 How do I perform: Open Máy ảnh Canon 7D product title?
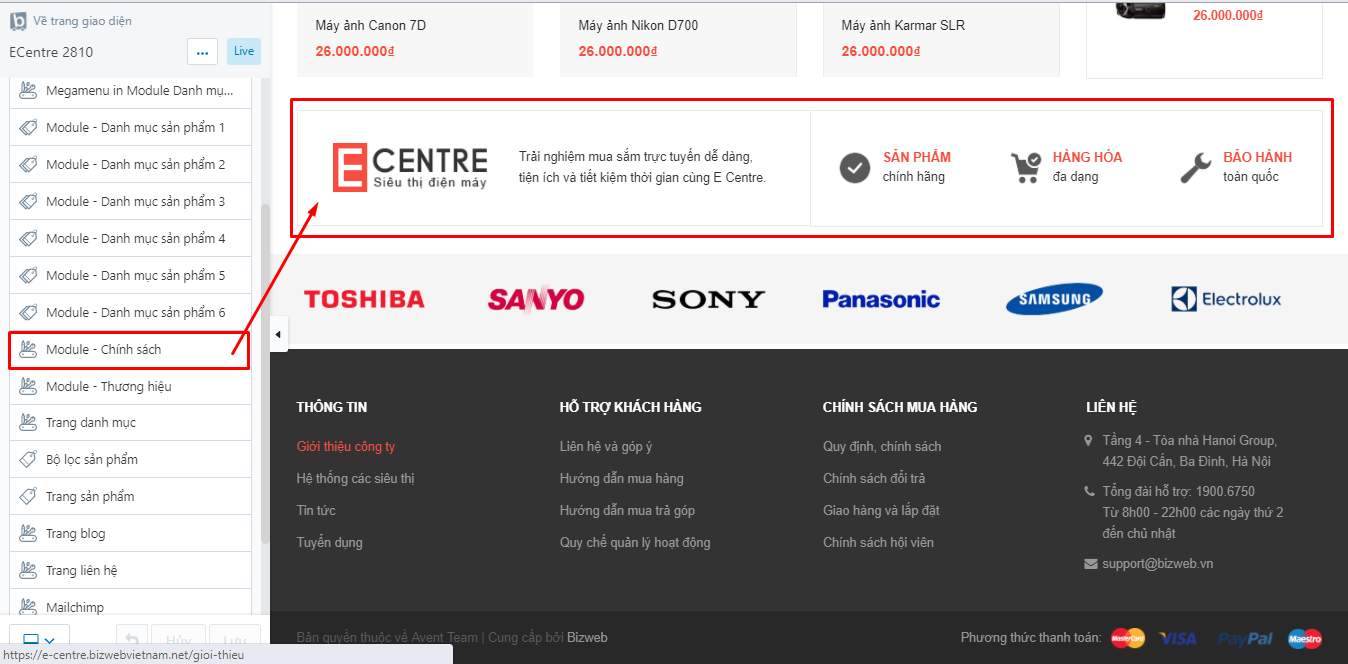(371, 26)
